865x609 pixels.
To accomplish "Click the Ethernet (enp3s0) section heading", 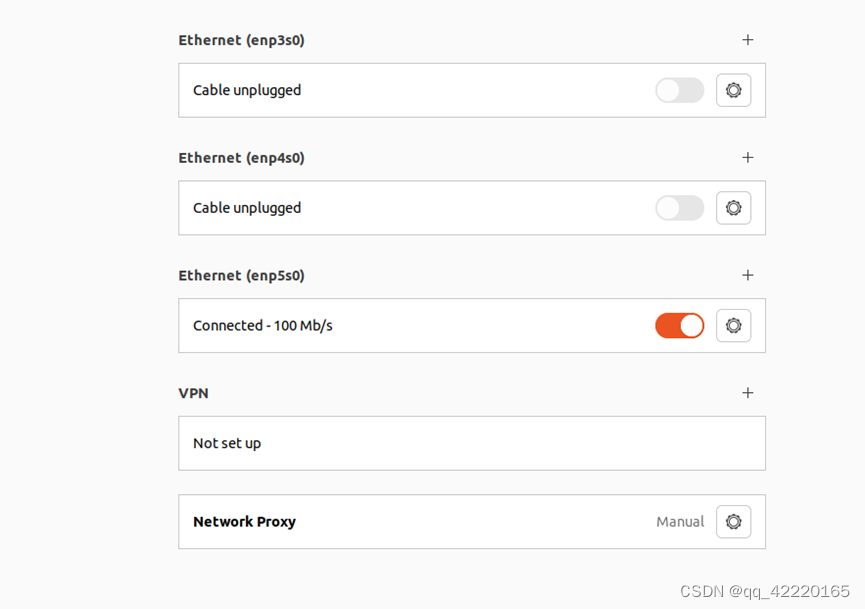I will [x=241, y=40].
